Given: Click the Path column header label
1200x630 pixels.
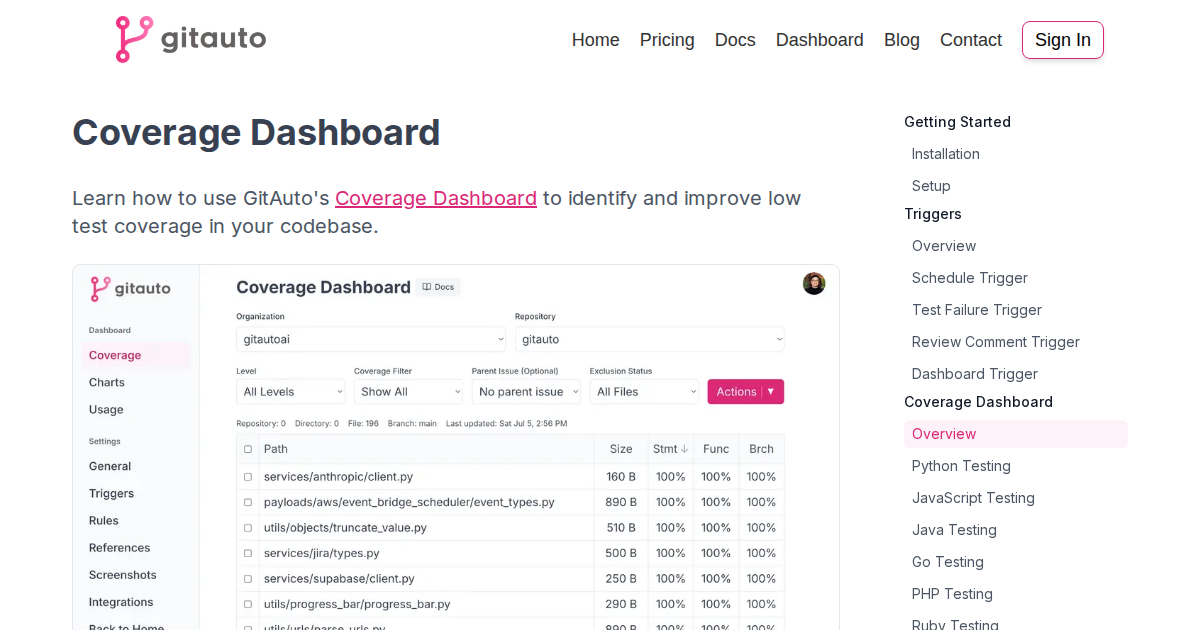Looking at the screenshot, I should 276,449.
